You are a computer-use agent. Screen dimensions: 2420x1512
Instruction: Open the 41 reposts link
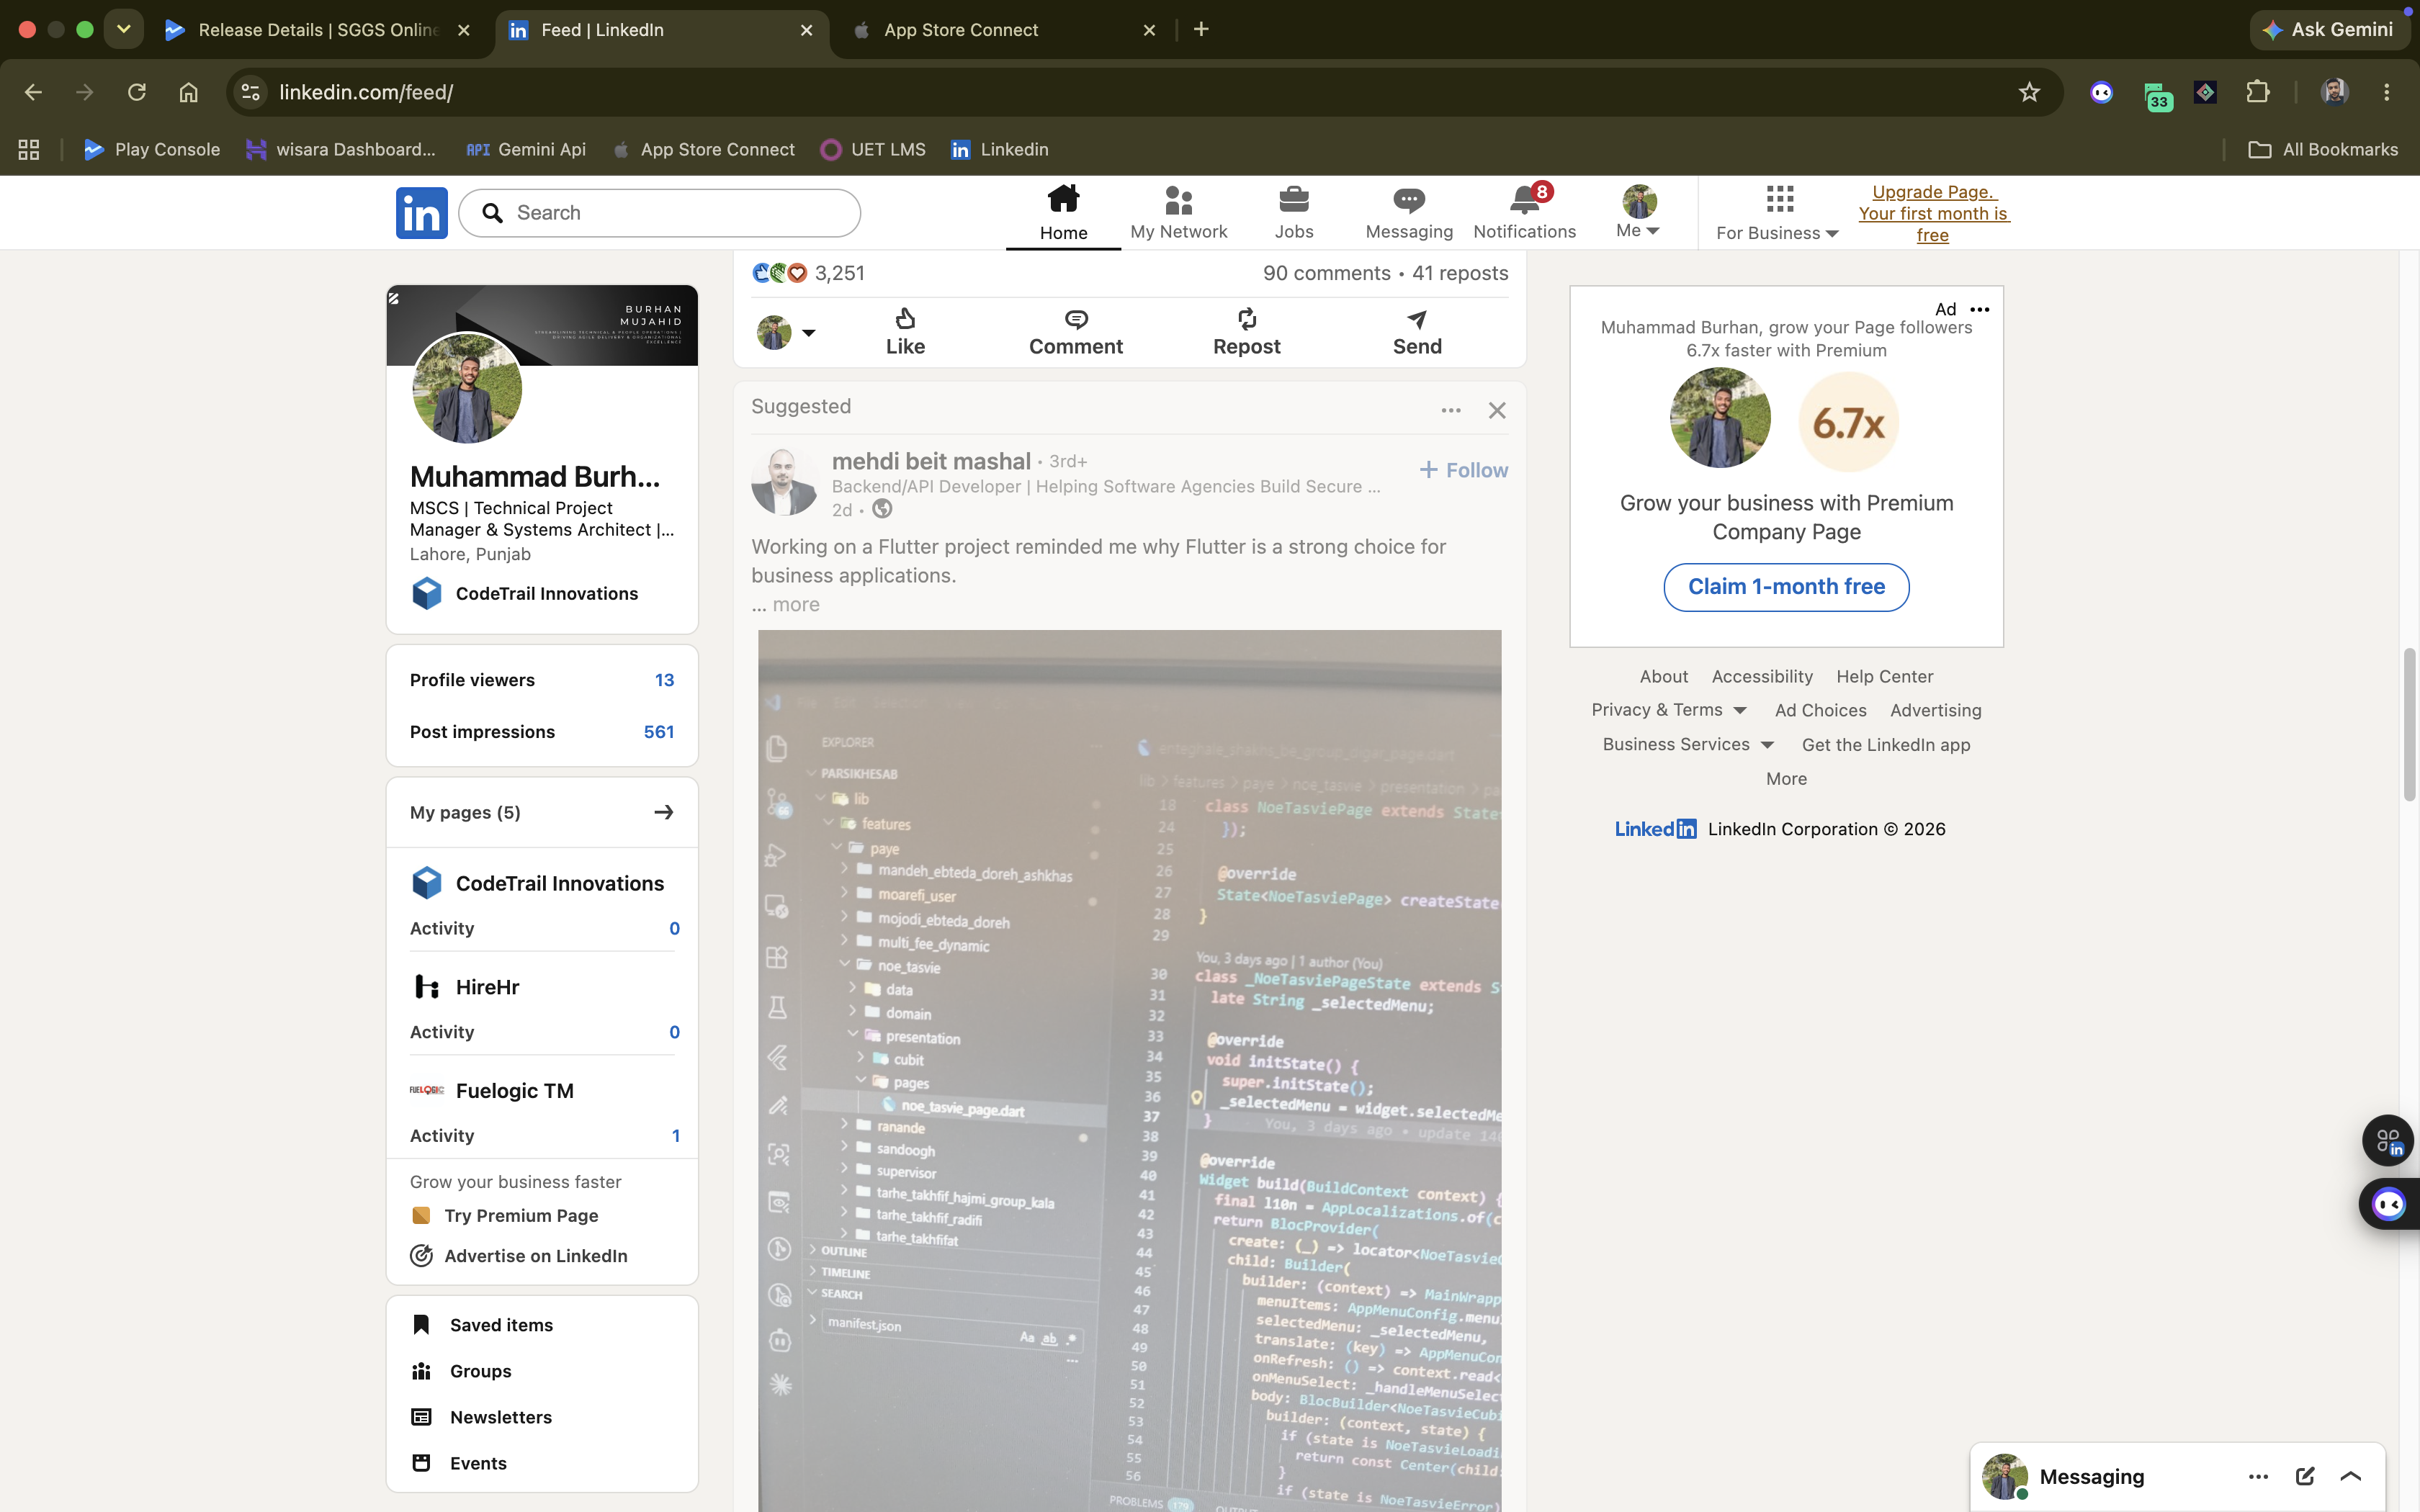pyautogui.click(x=1460, y=273)
